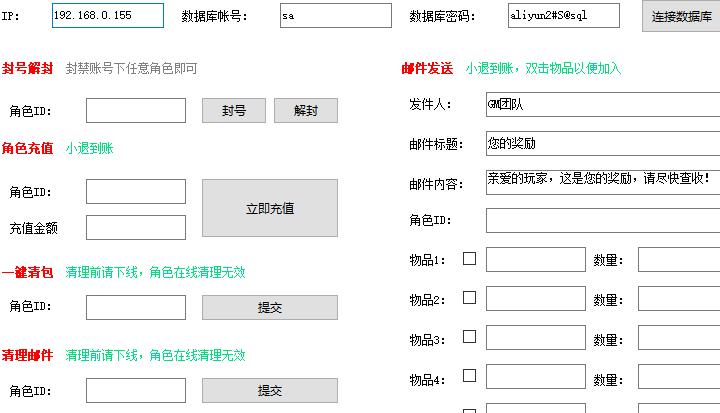720x413 pixels.
Task: Tick the 物品1 checkbox
Action: (x=469, y=259)
